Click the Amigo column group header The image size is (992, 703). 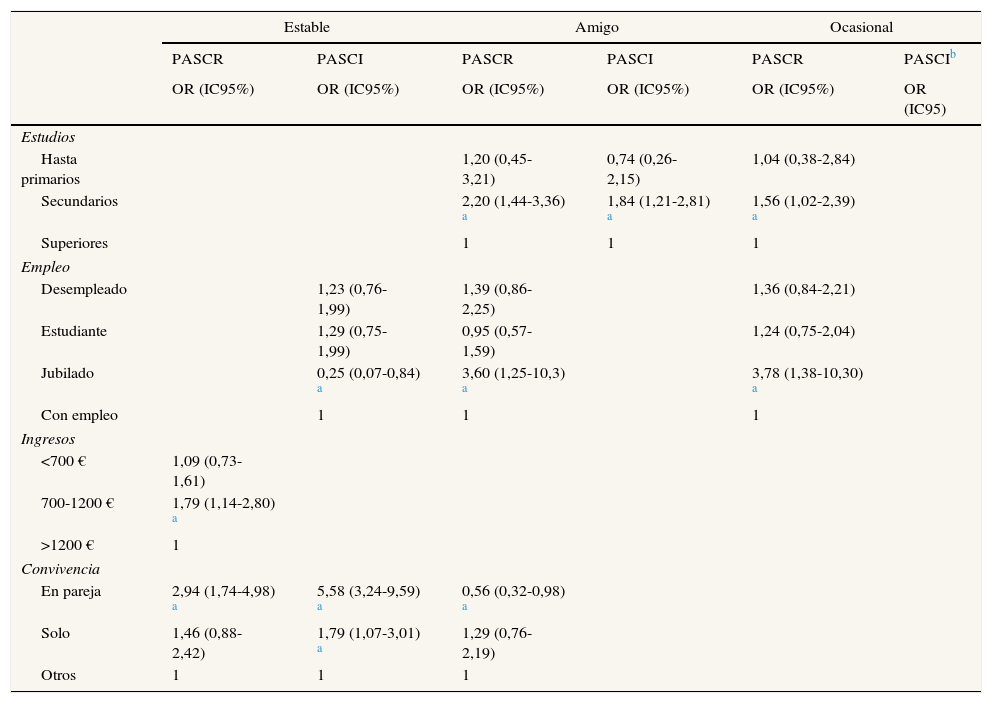click(596, 28)
